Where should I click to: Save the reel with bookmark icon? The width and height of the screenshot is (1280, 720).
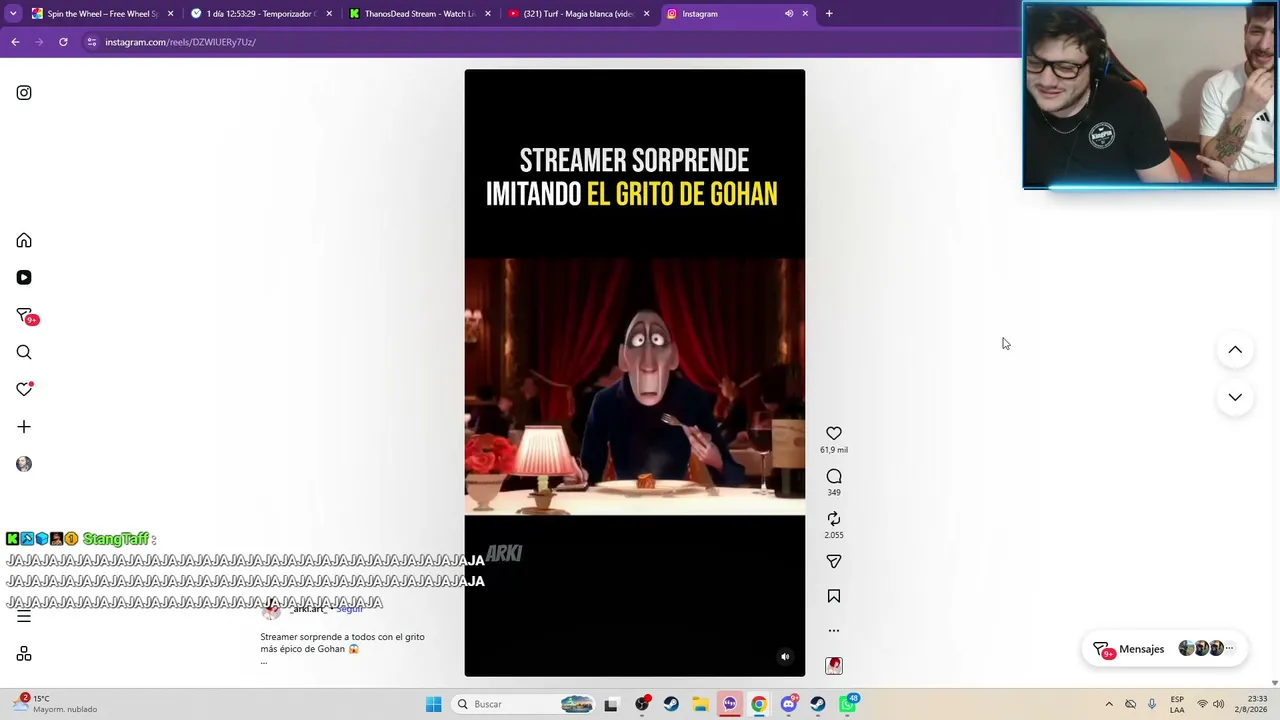834,596
